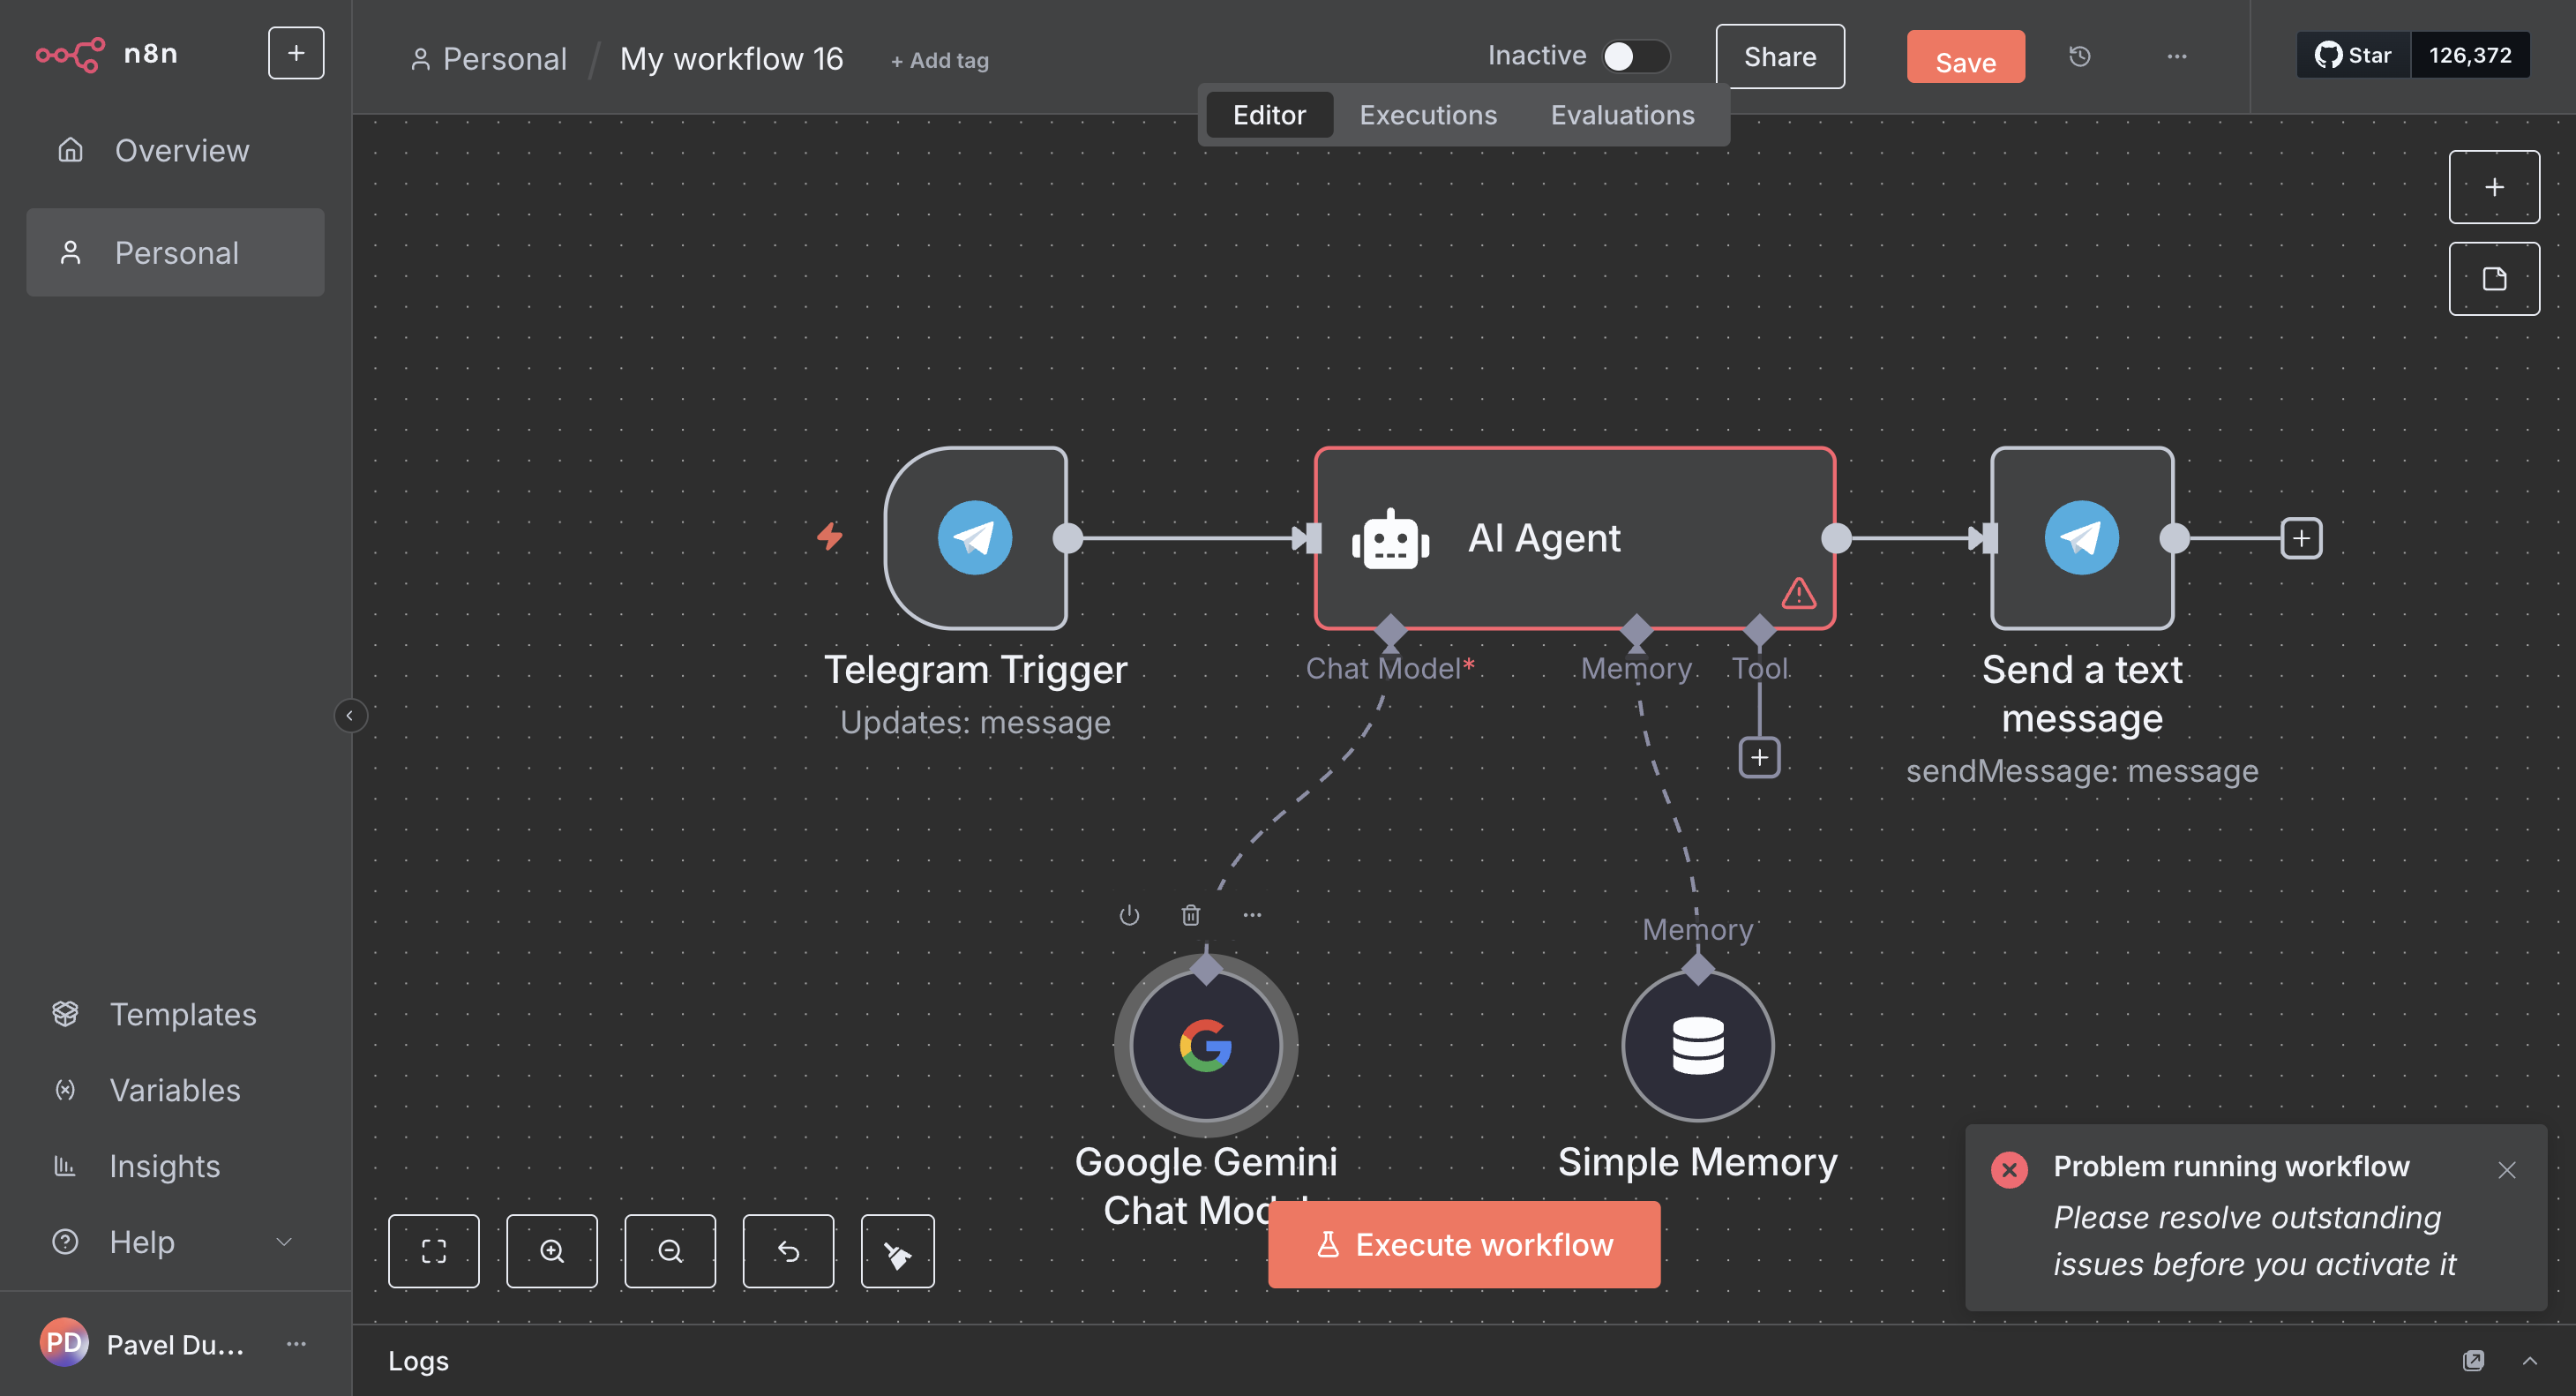Open the user account three-dot menu
The width and height of the screenshot is (2576, 1396).
[296, 1343]
